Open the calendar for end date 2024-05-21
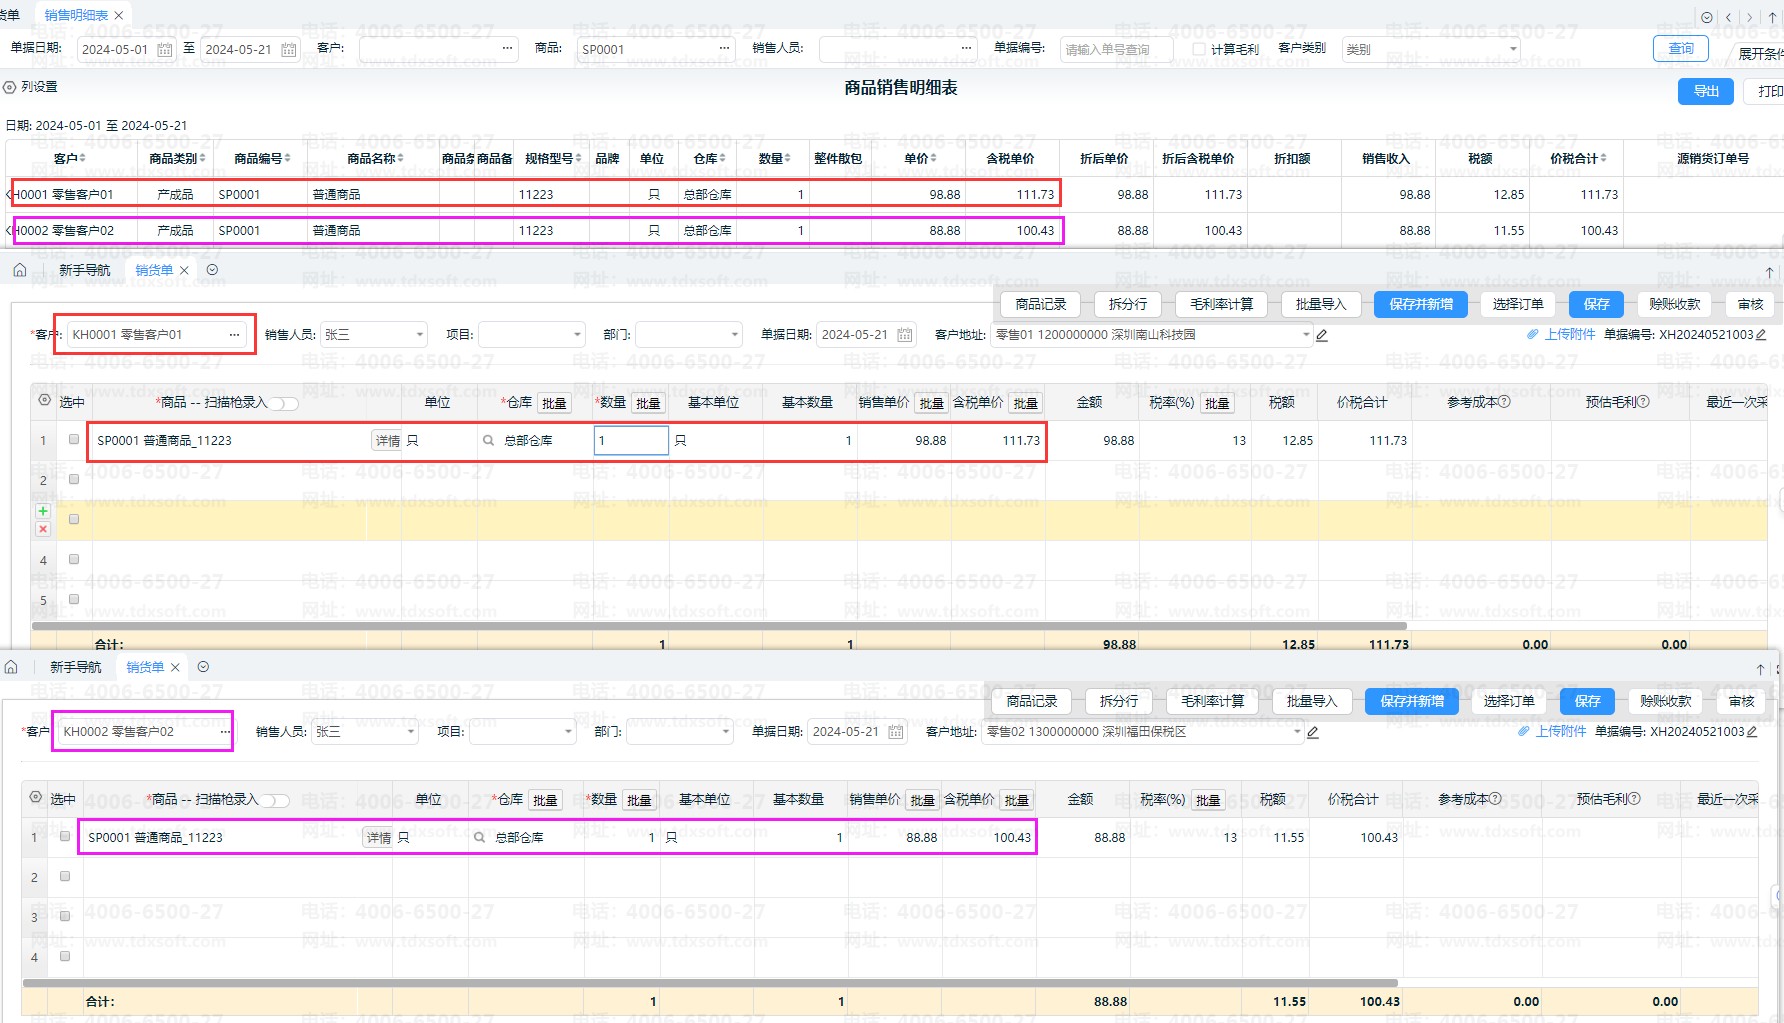1784x1023 pixels. [x=288, y=50]
